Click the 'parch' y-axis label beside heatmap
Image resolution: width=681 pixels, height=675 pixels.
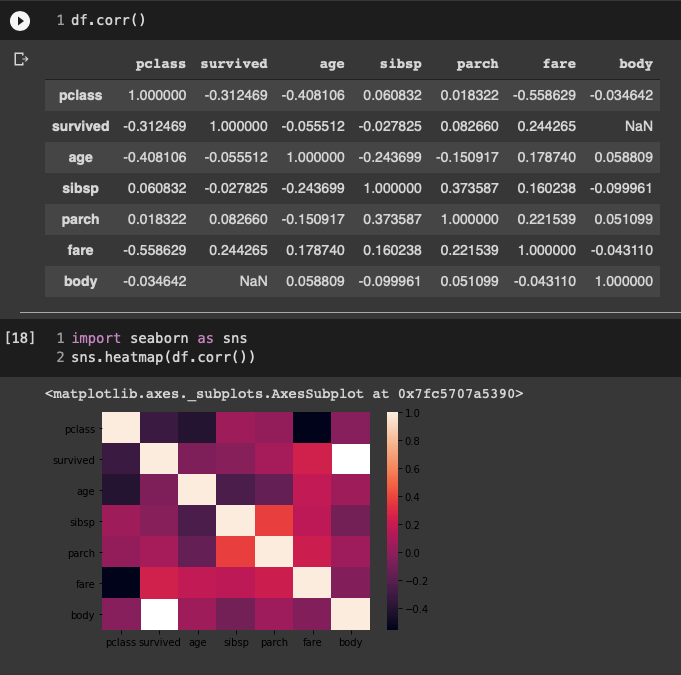click(80, 553)
